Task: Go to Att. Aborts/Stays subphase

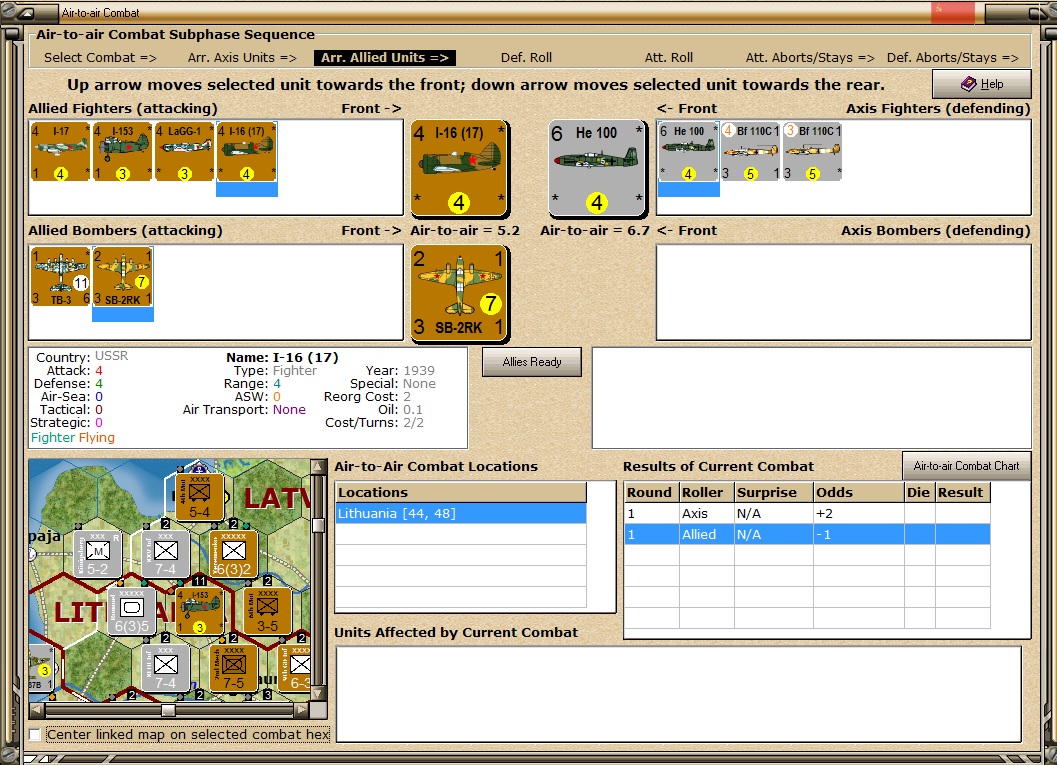Action: click(810, 58)
